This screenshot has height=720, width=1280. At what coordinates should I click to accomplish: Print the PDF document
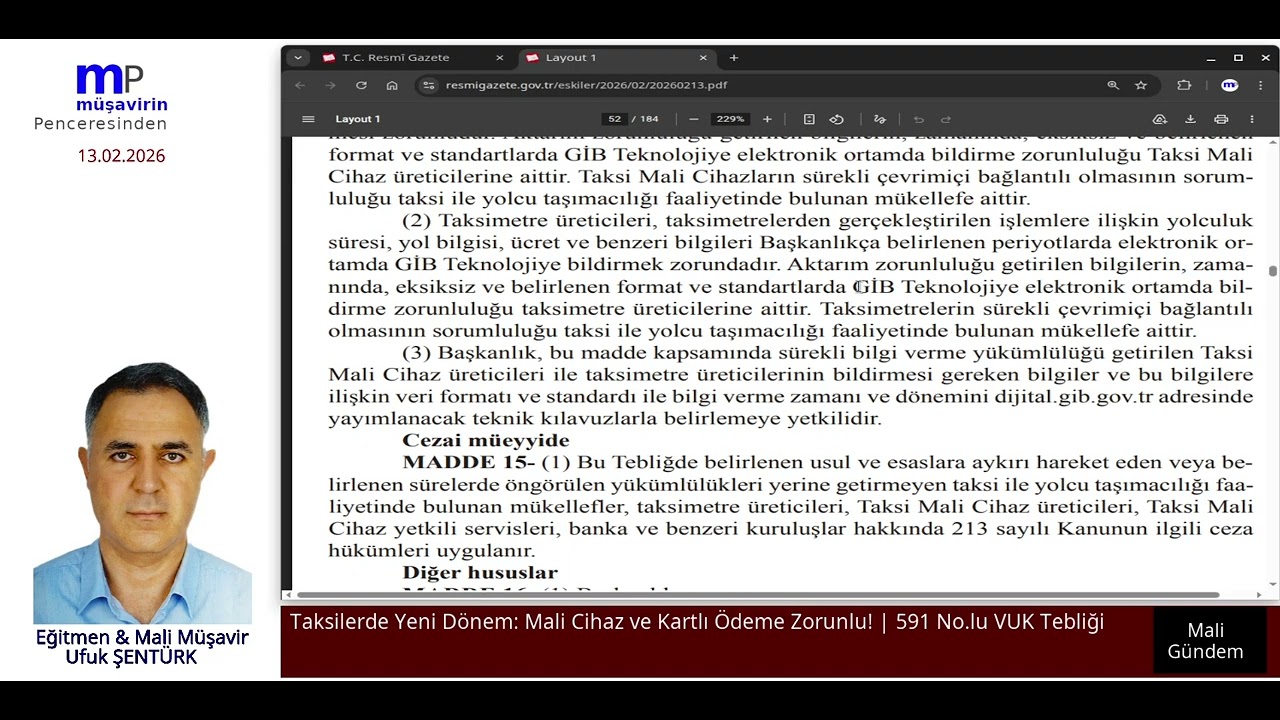coord(1221,119)
